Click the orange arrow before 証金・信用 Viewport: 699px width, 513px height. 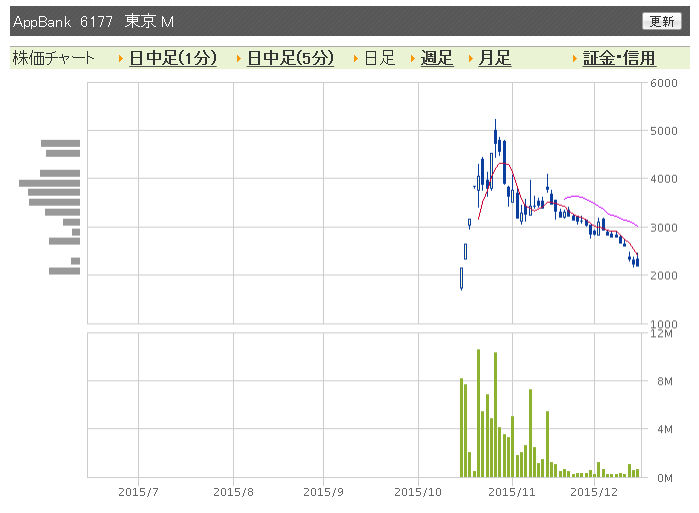coord(575,58)
